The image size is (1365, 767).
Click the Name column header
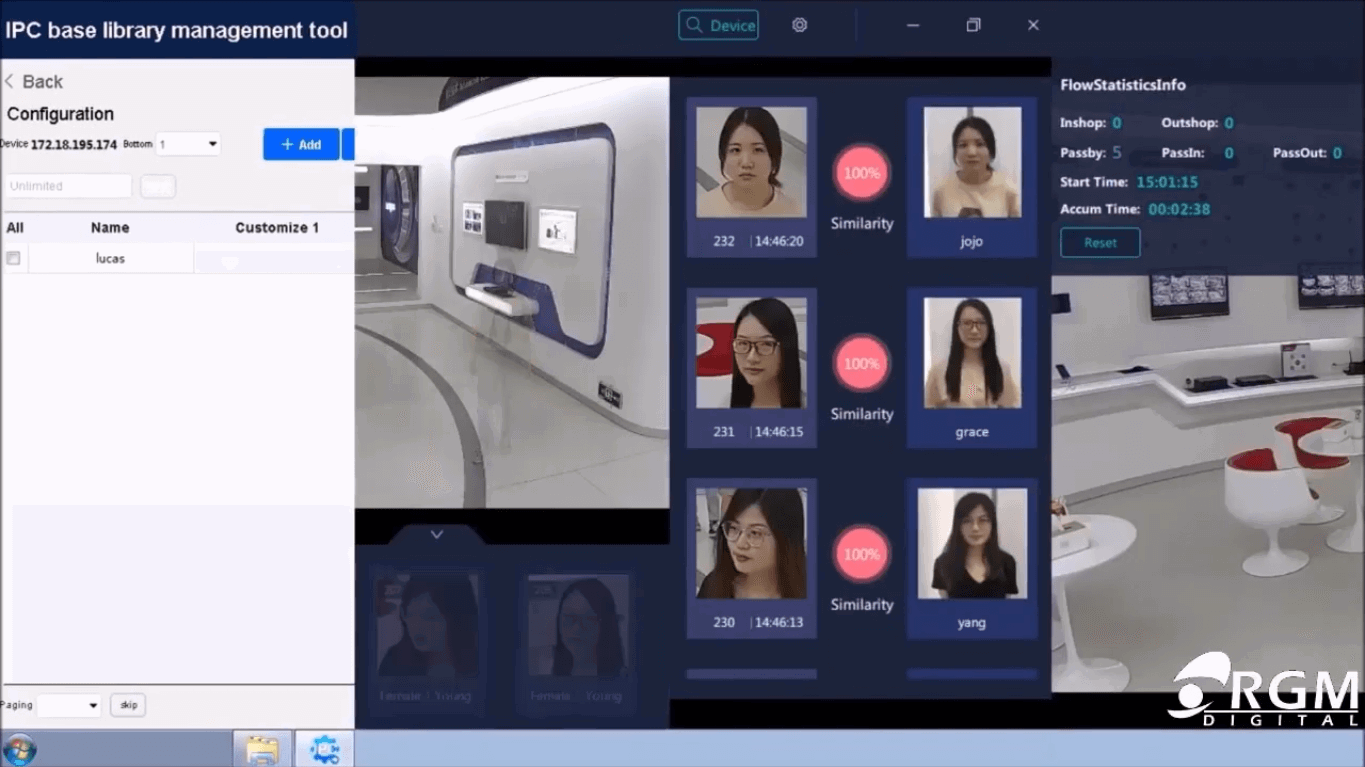pyautogui.click(x=110, y=227)
